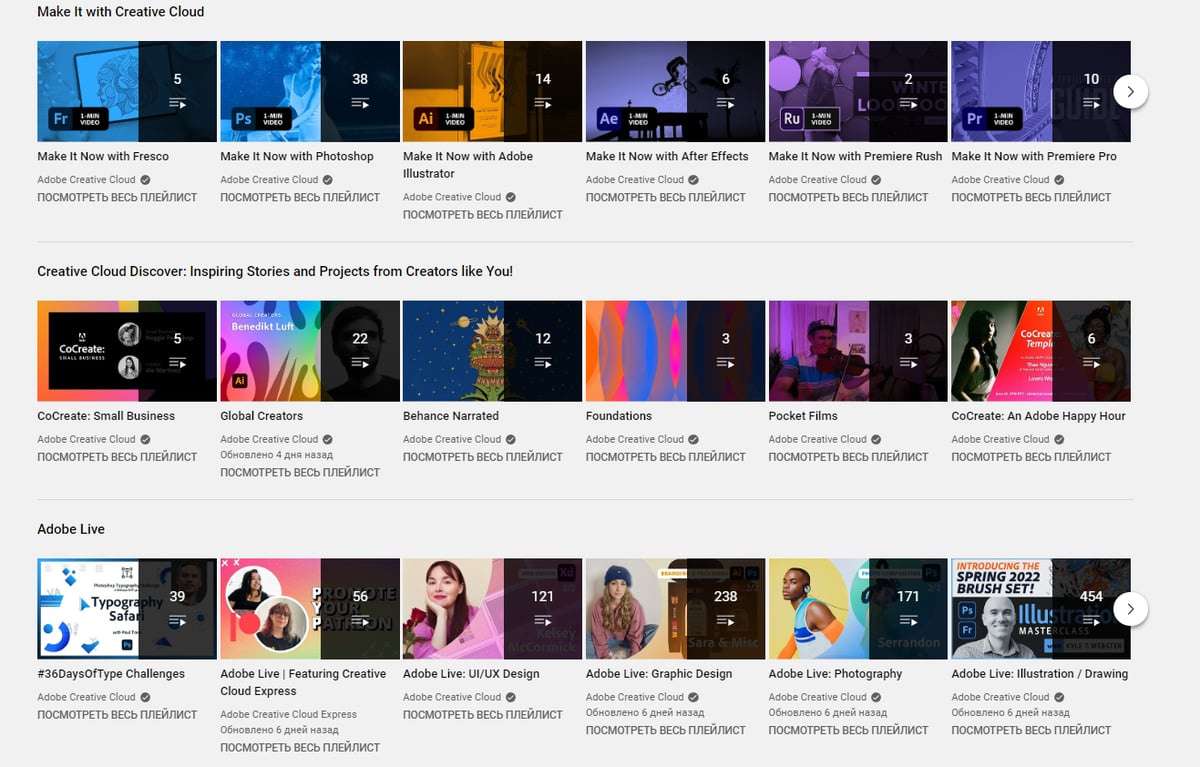Open Adobe Live: UI/UX Design title

[x=471, y=674]
